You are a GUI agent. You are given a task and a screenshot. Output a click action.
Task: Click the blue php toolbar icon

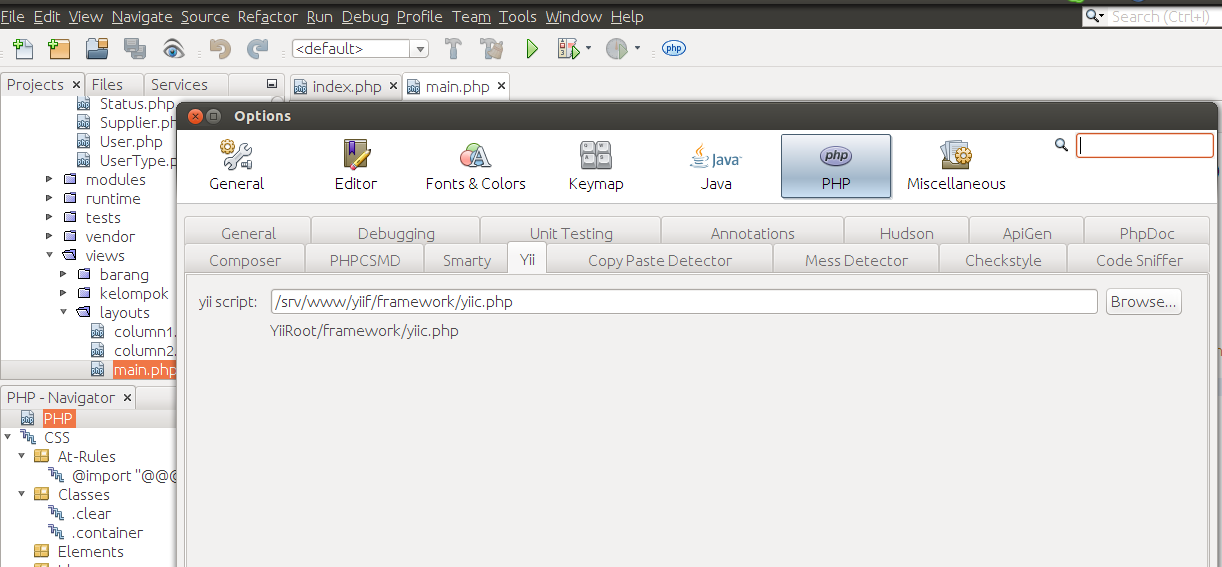[674, 48]
